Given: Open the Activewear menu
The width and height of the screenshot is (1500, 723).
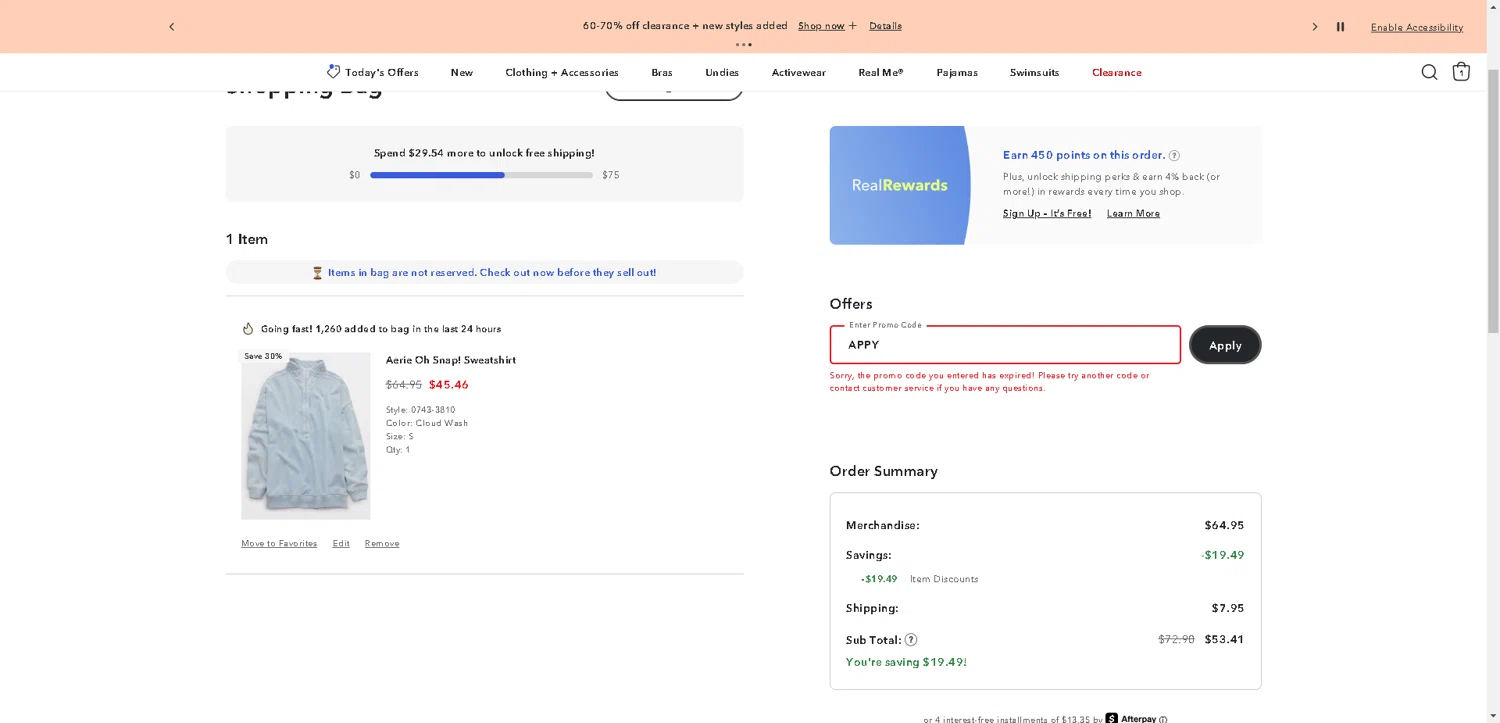Looking at the screenshot, I should click(798, 72).
